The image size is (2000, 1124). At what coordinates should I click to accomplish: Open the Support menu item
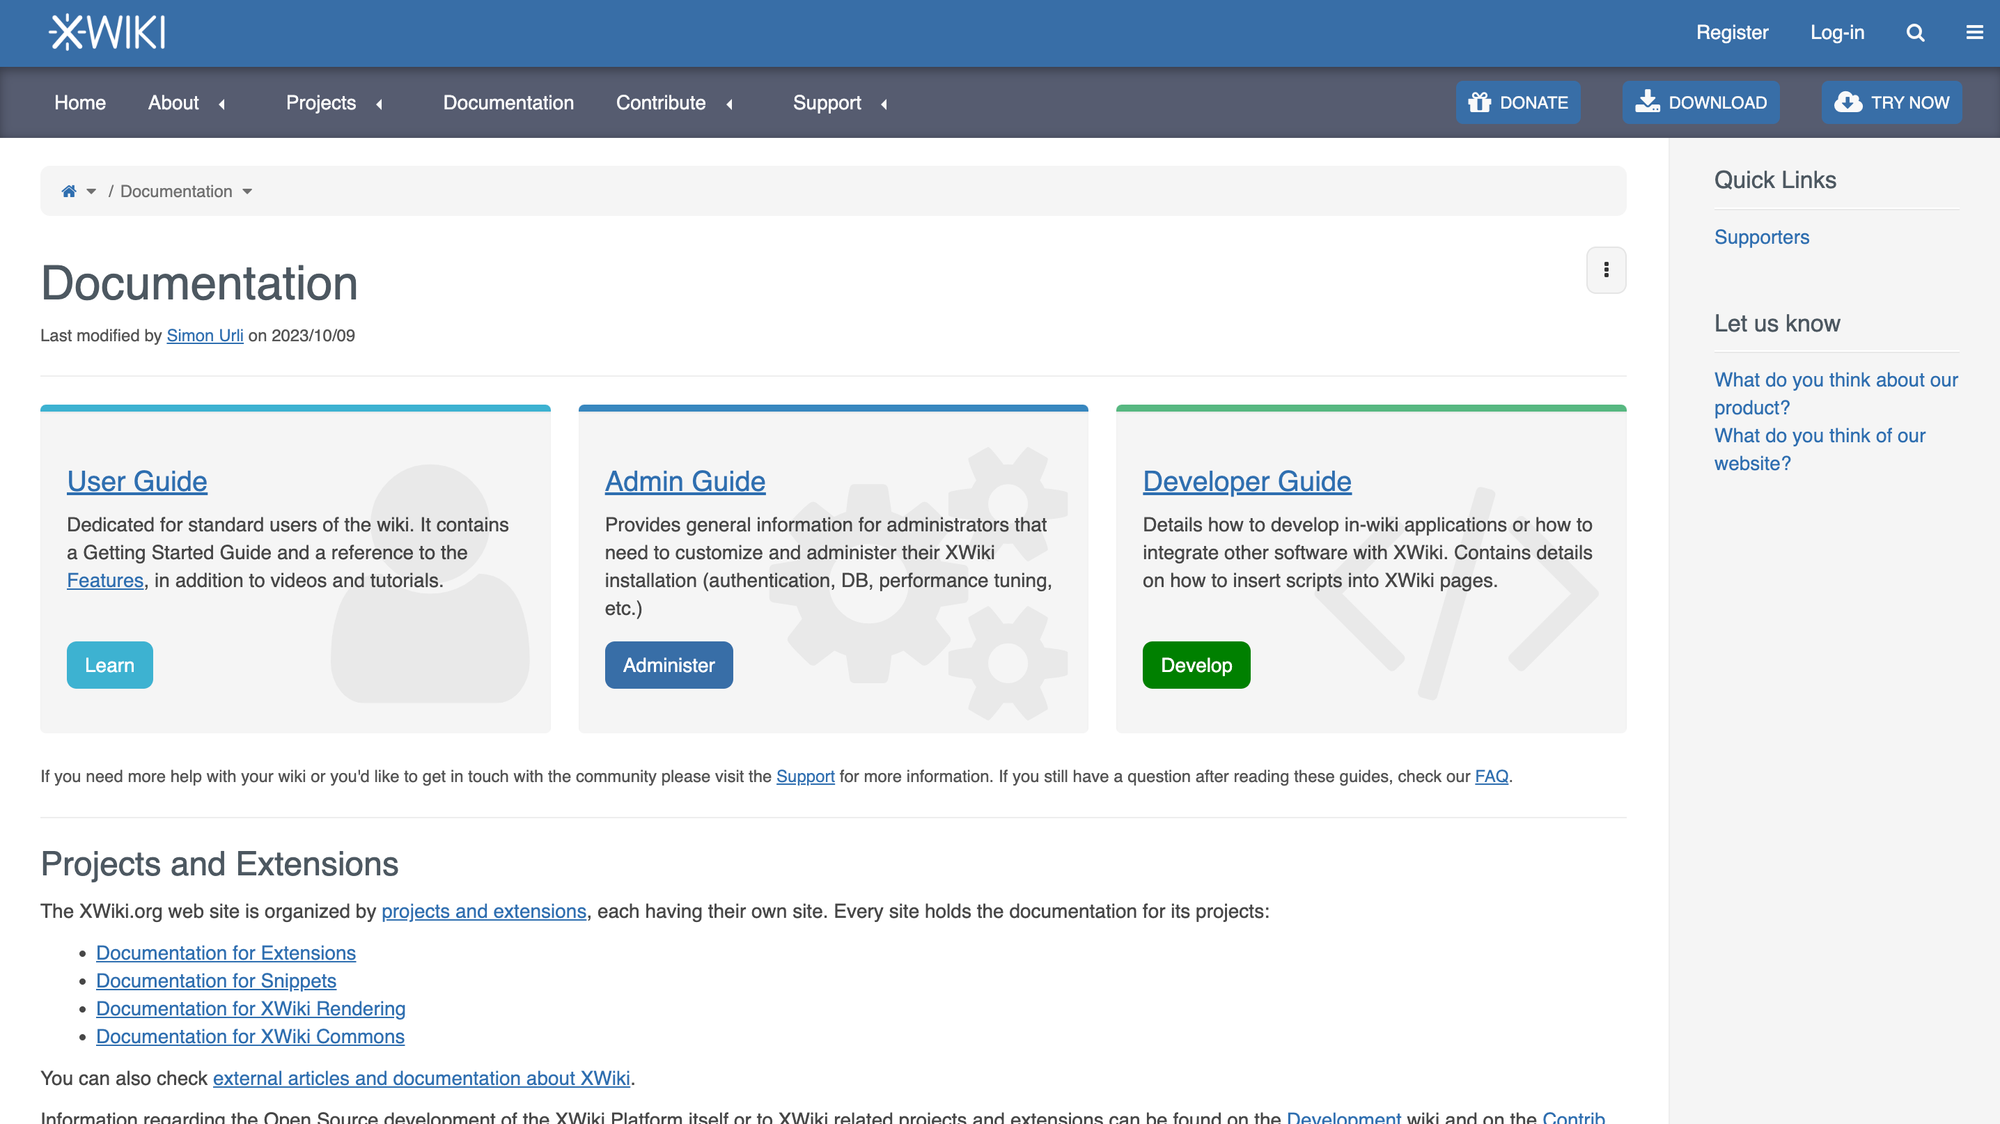pyautogui.click(x=827, y=103)
